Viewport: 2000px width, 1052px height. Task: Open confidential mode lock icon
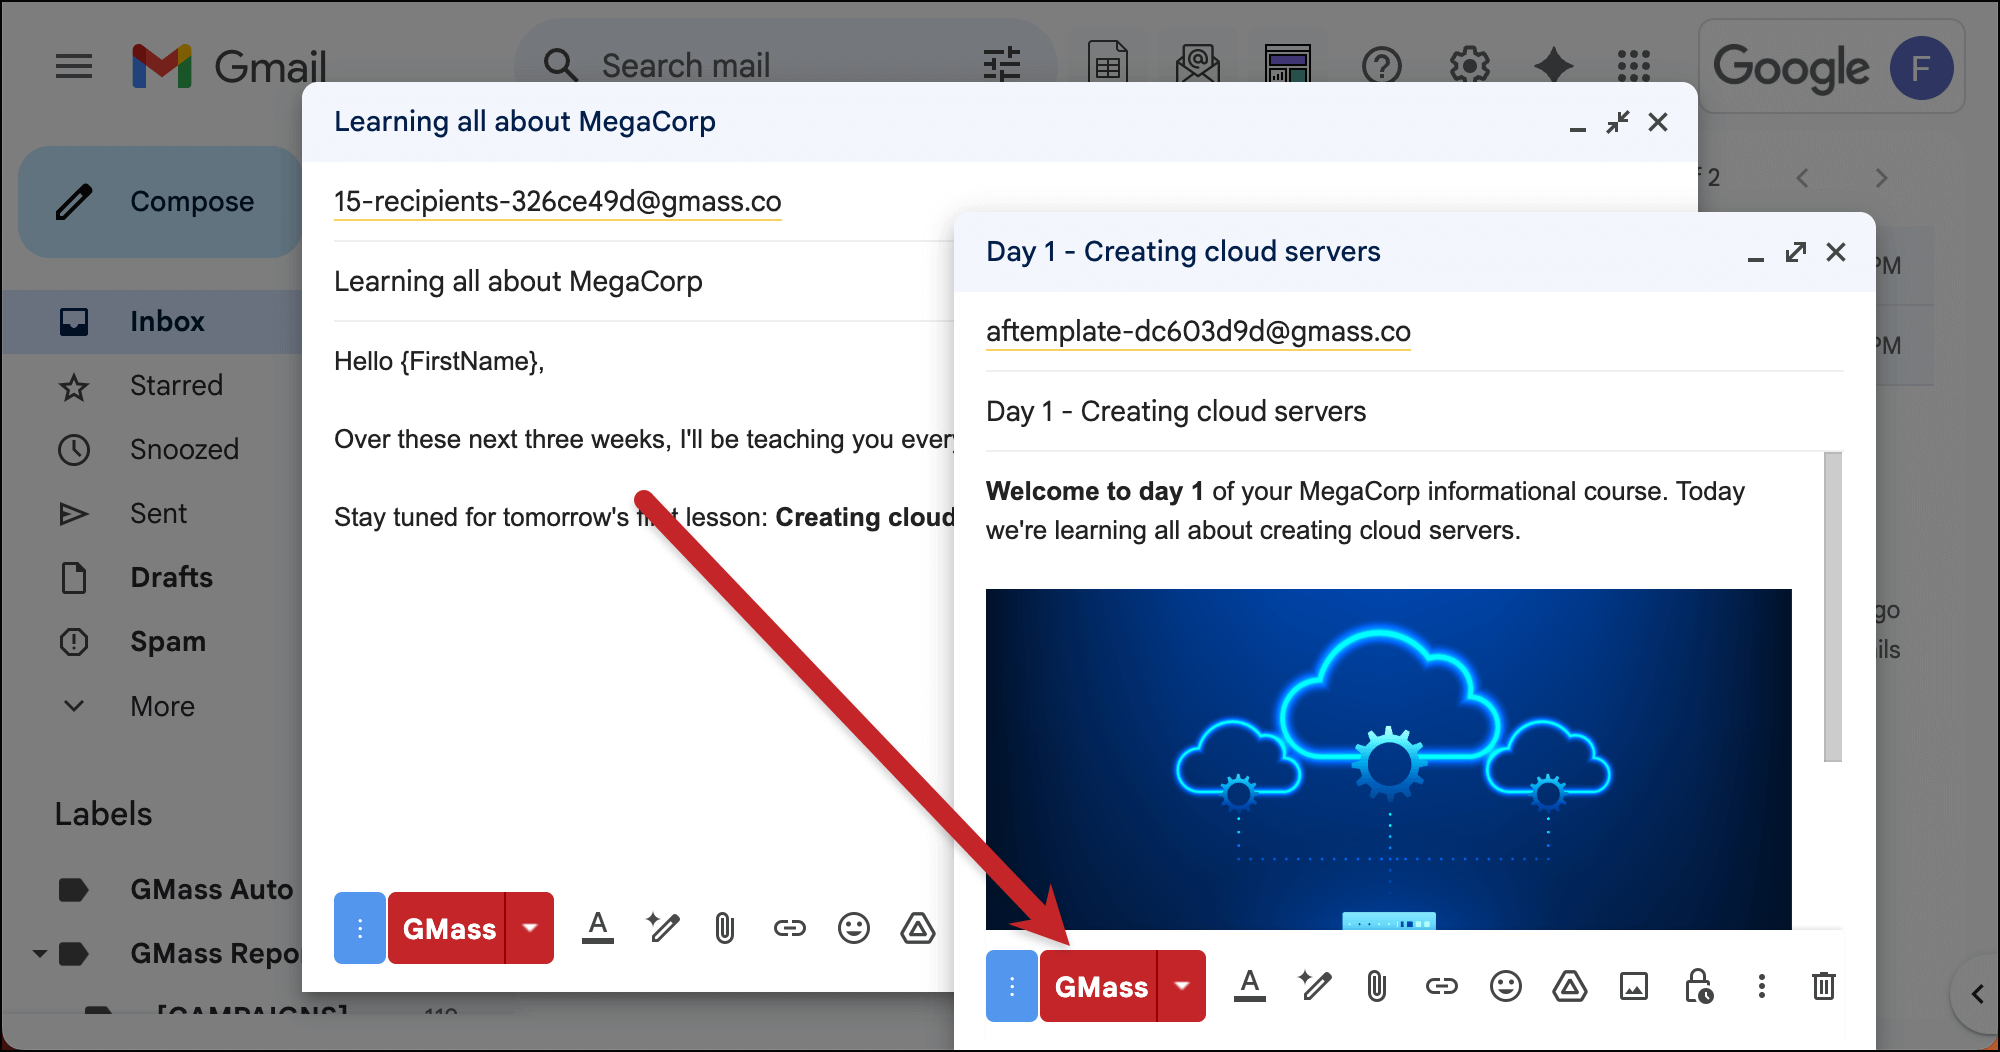pos(1698,987)
